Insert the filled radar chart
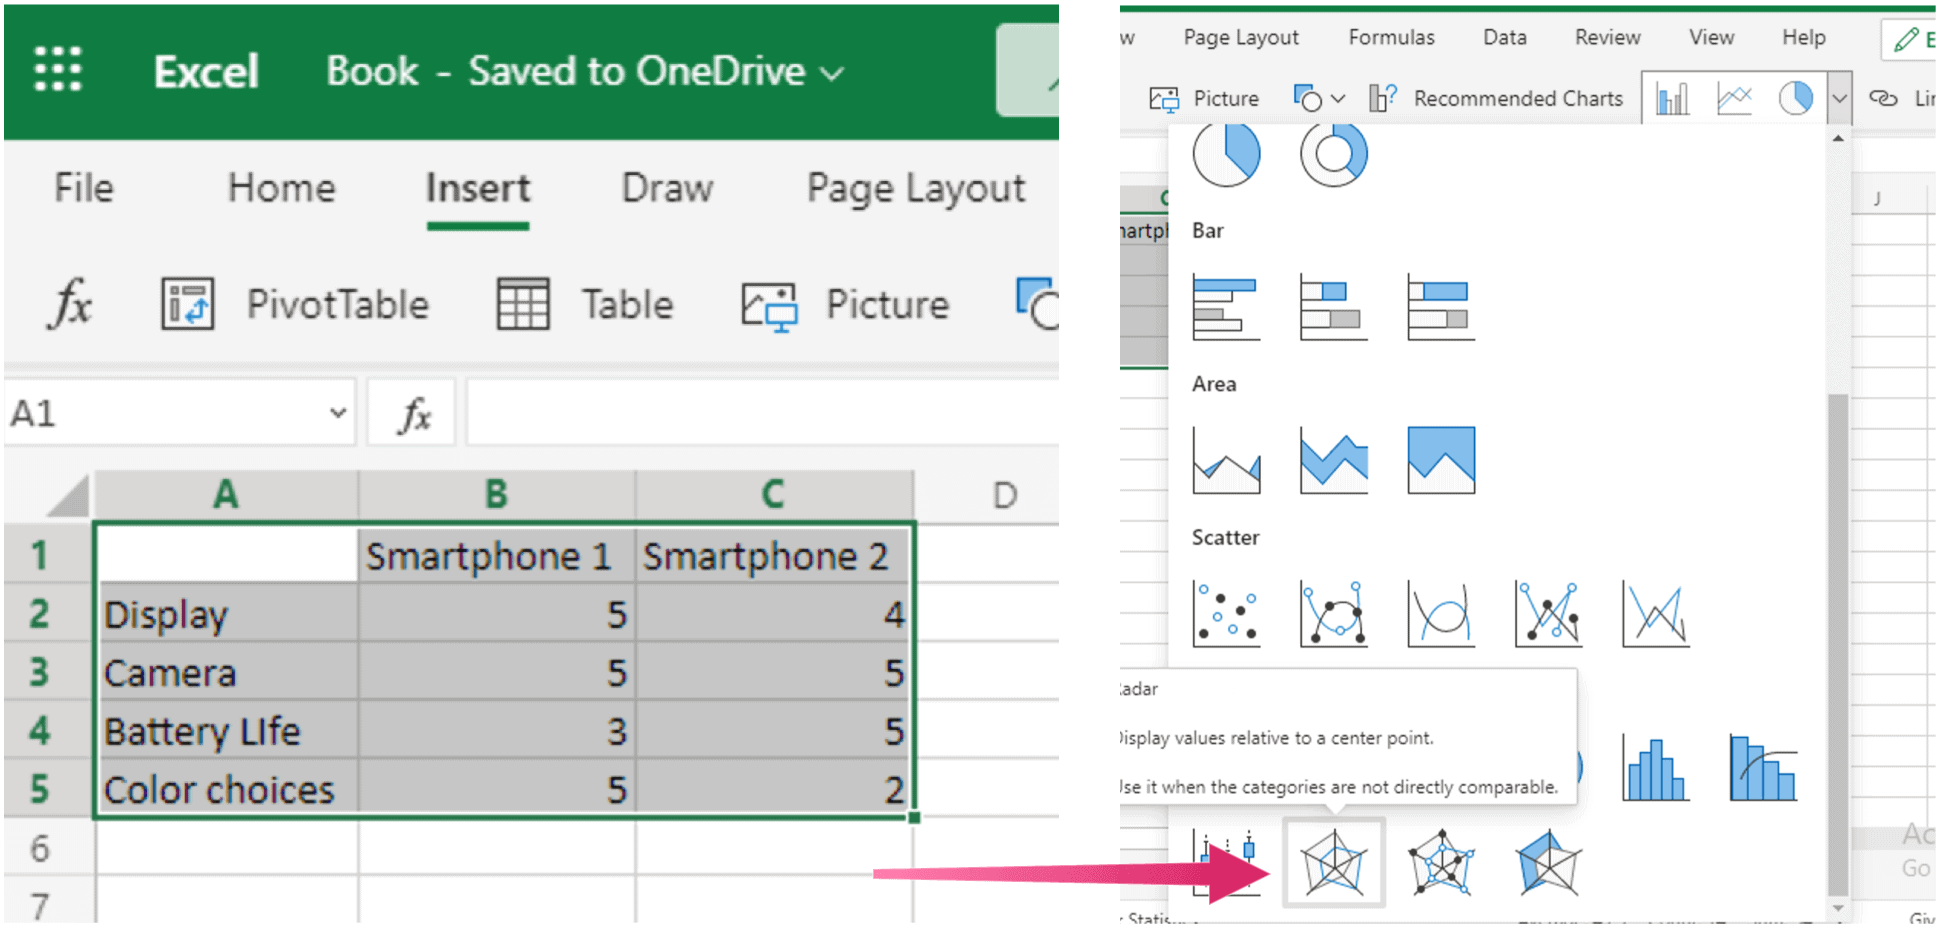 1548,863
